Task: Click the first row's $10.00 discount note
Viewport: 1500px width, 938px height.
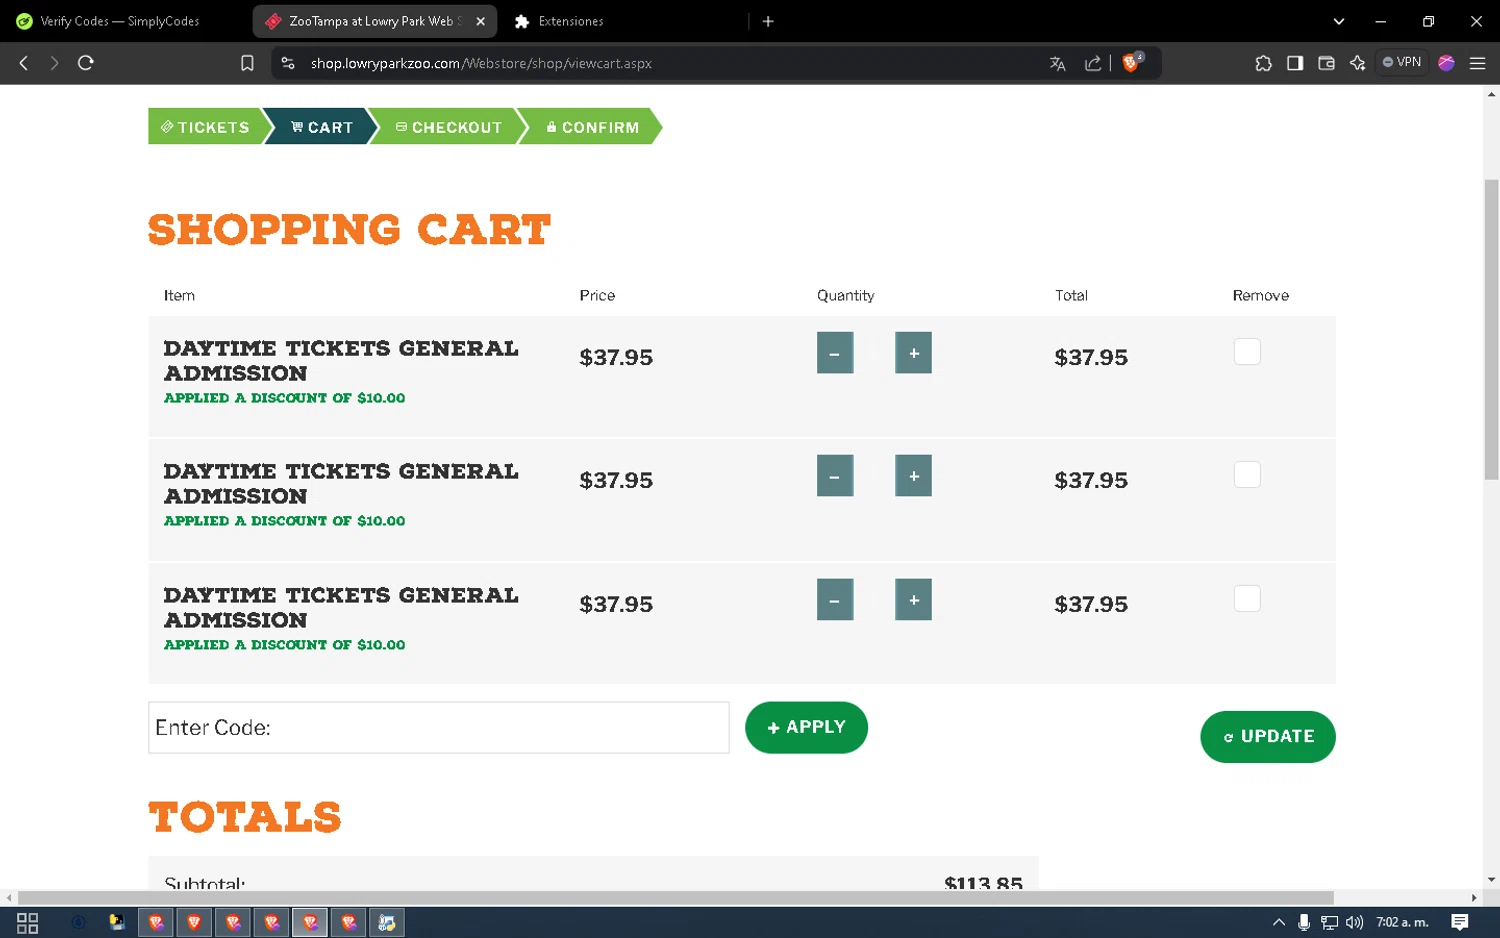Action: pyautogui.click(x=284, y=398)
